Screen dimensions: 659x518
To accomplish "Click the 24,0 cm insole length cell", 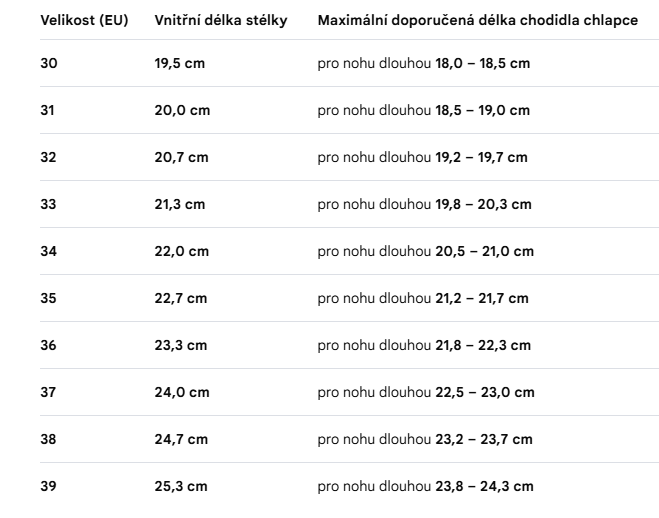I will tap(182, 393).
